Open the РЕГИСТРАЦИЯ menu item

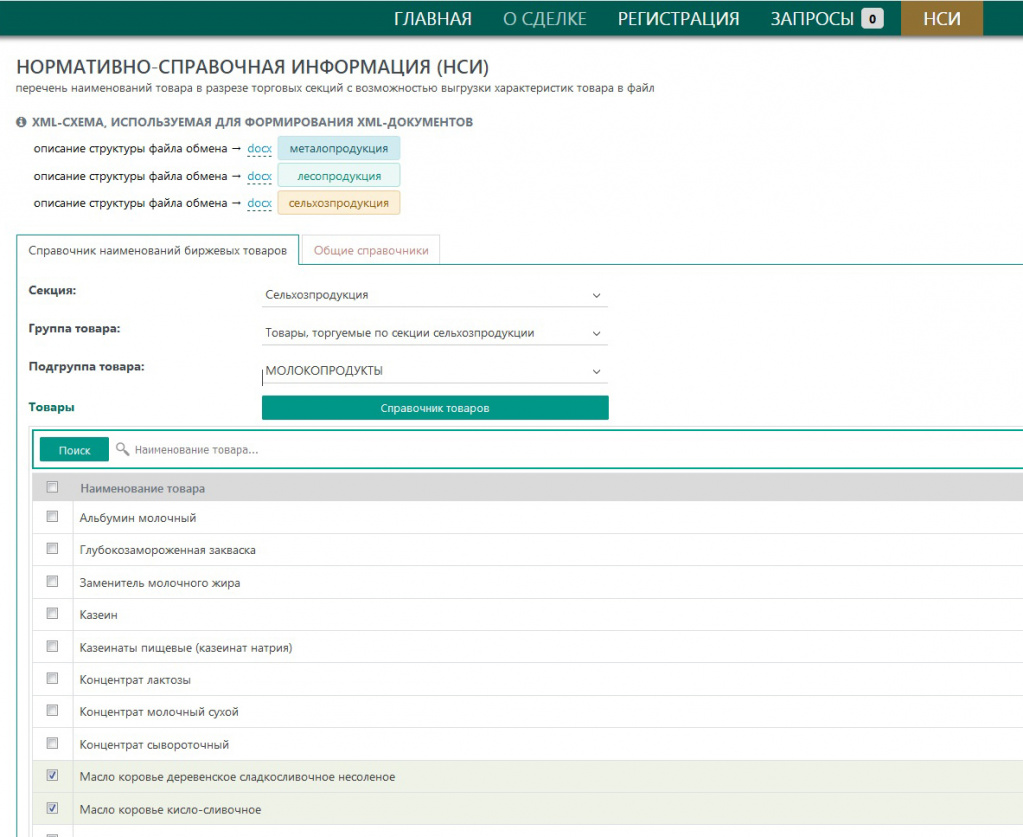click(678, 19)
